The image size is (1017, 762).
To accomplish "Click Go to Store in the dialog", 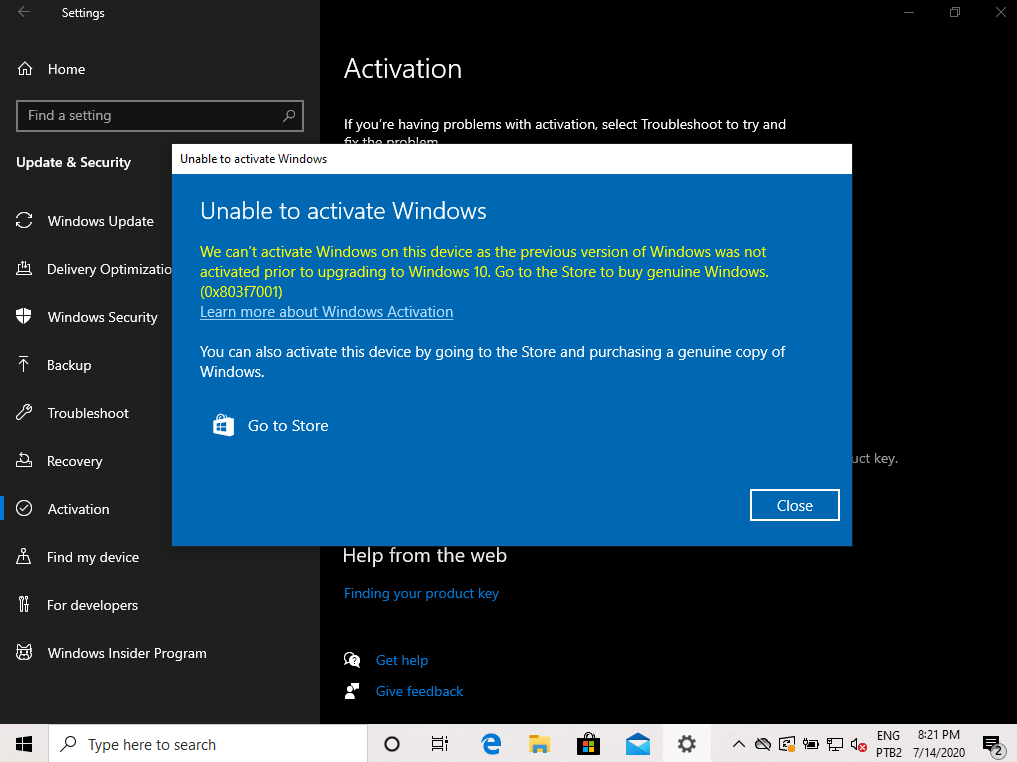I will 288,425.
